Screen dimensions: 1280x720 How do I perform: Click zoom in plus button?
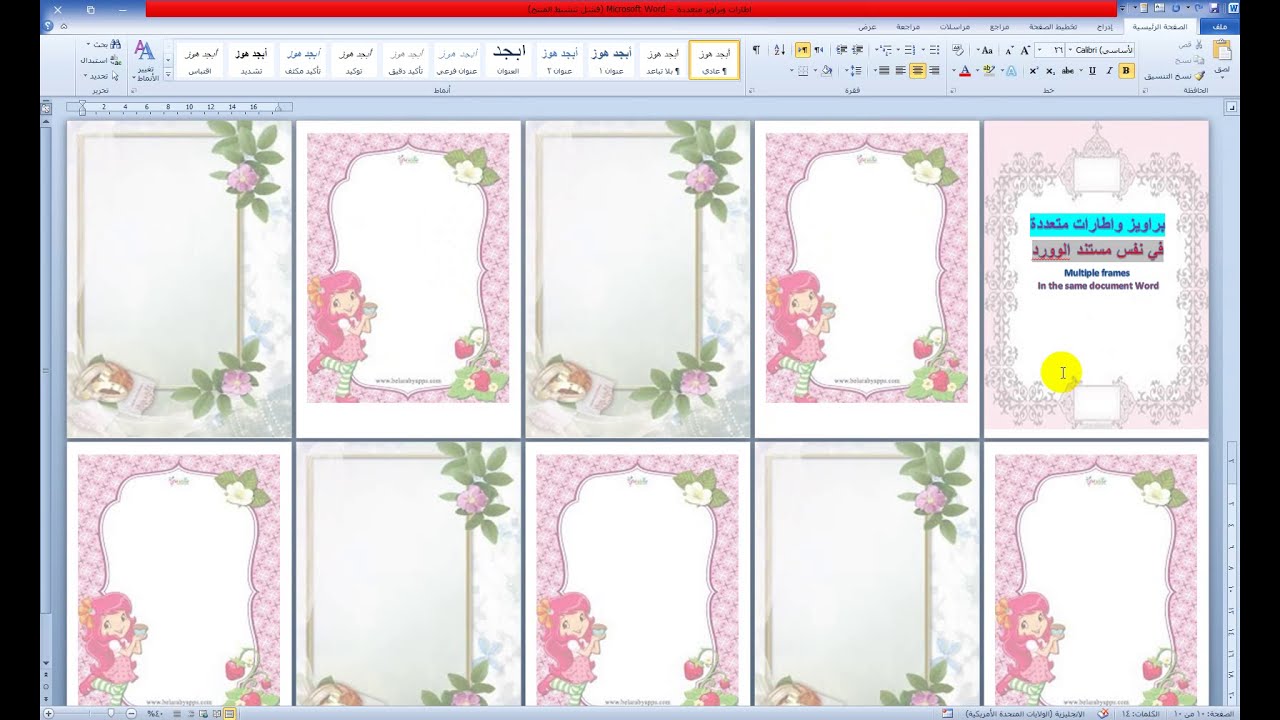[x=47, y=713]
